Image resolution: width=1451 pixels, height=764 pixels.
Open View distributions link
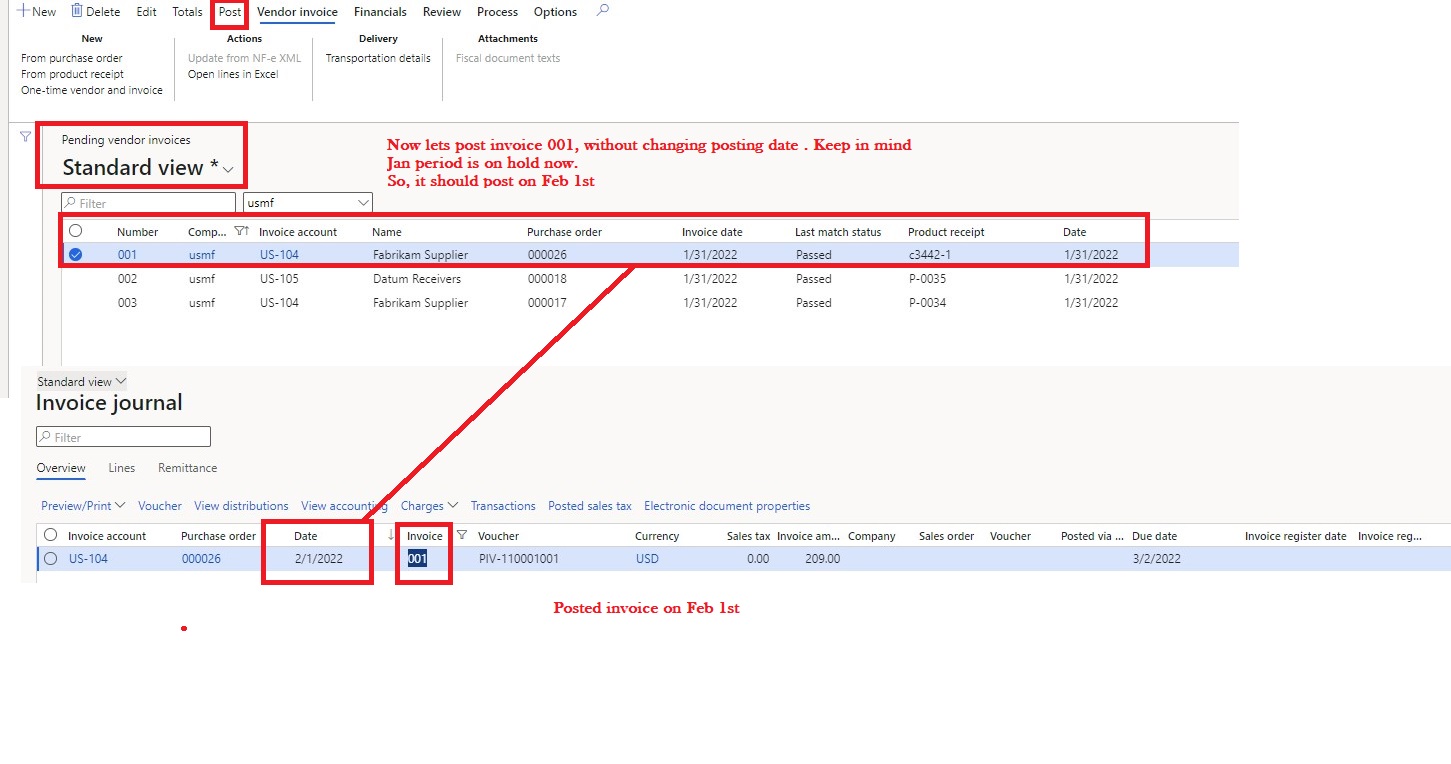coord(241,505)
